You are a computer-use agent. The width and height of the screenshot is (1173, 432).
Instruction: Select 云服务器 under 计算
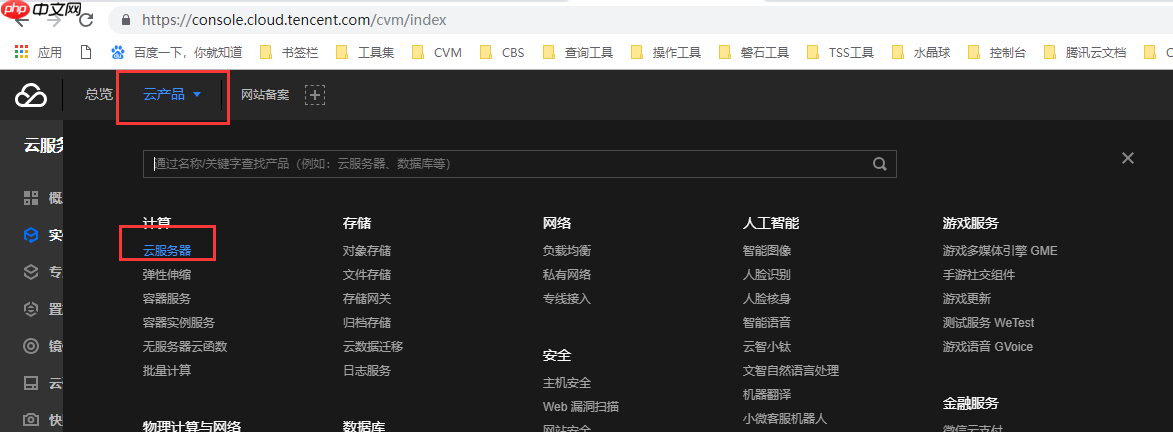pos(167,251)
